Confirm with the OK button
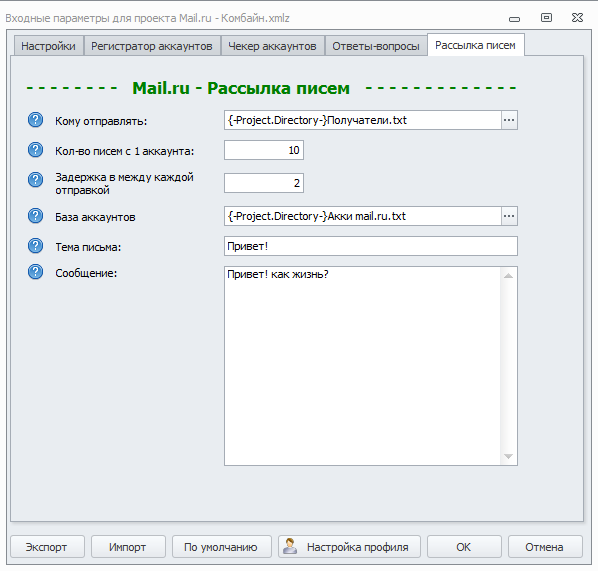Screen dimensions: 598x571 (464, 547)
